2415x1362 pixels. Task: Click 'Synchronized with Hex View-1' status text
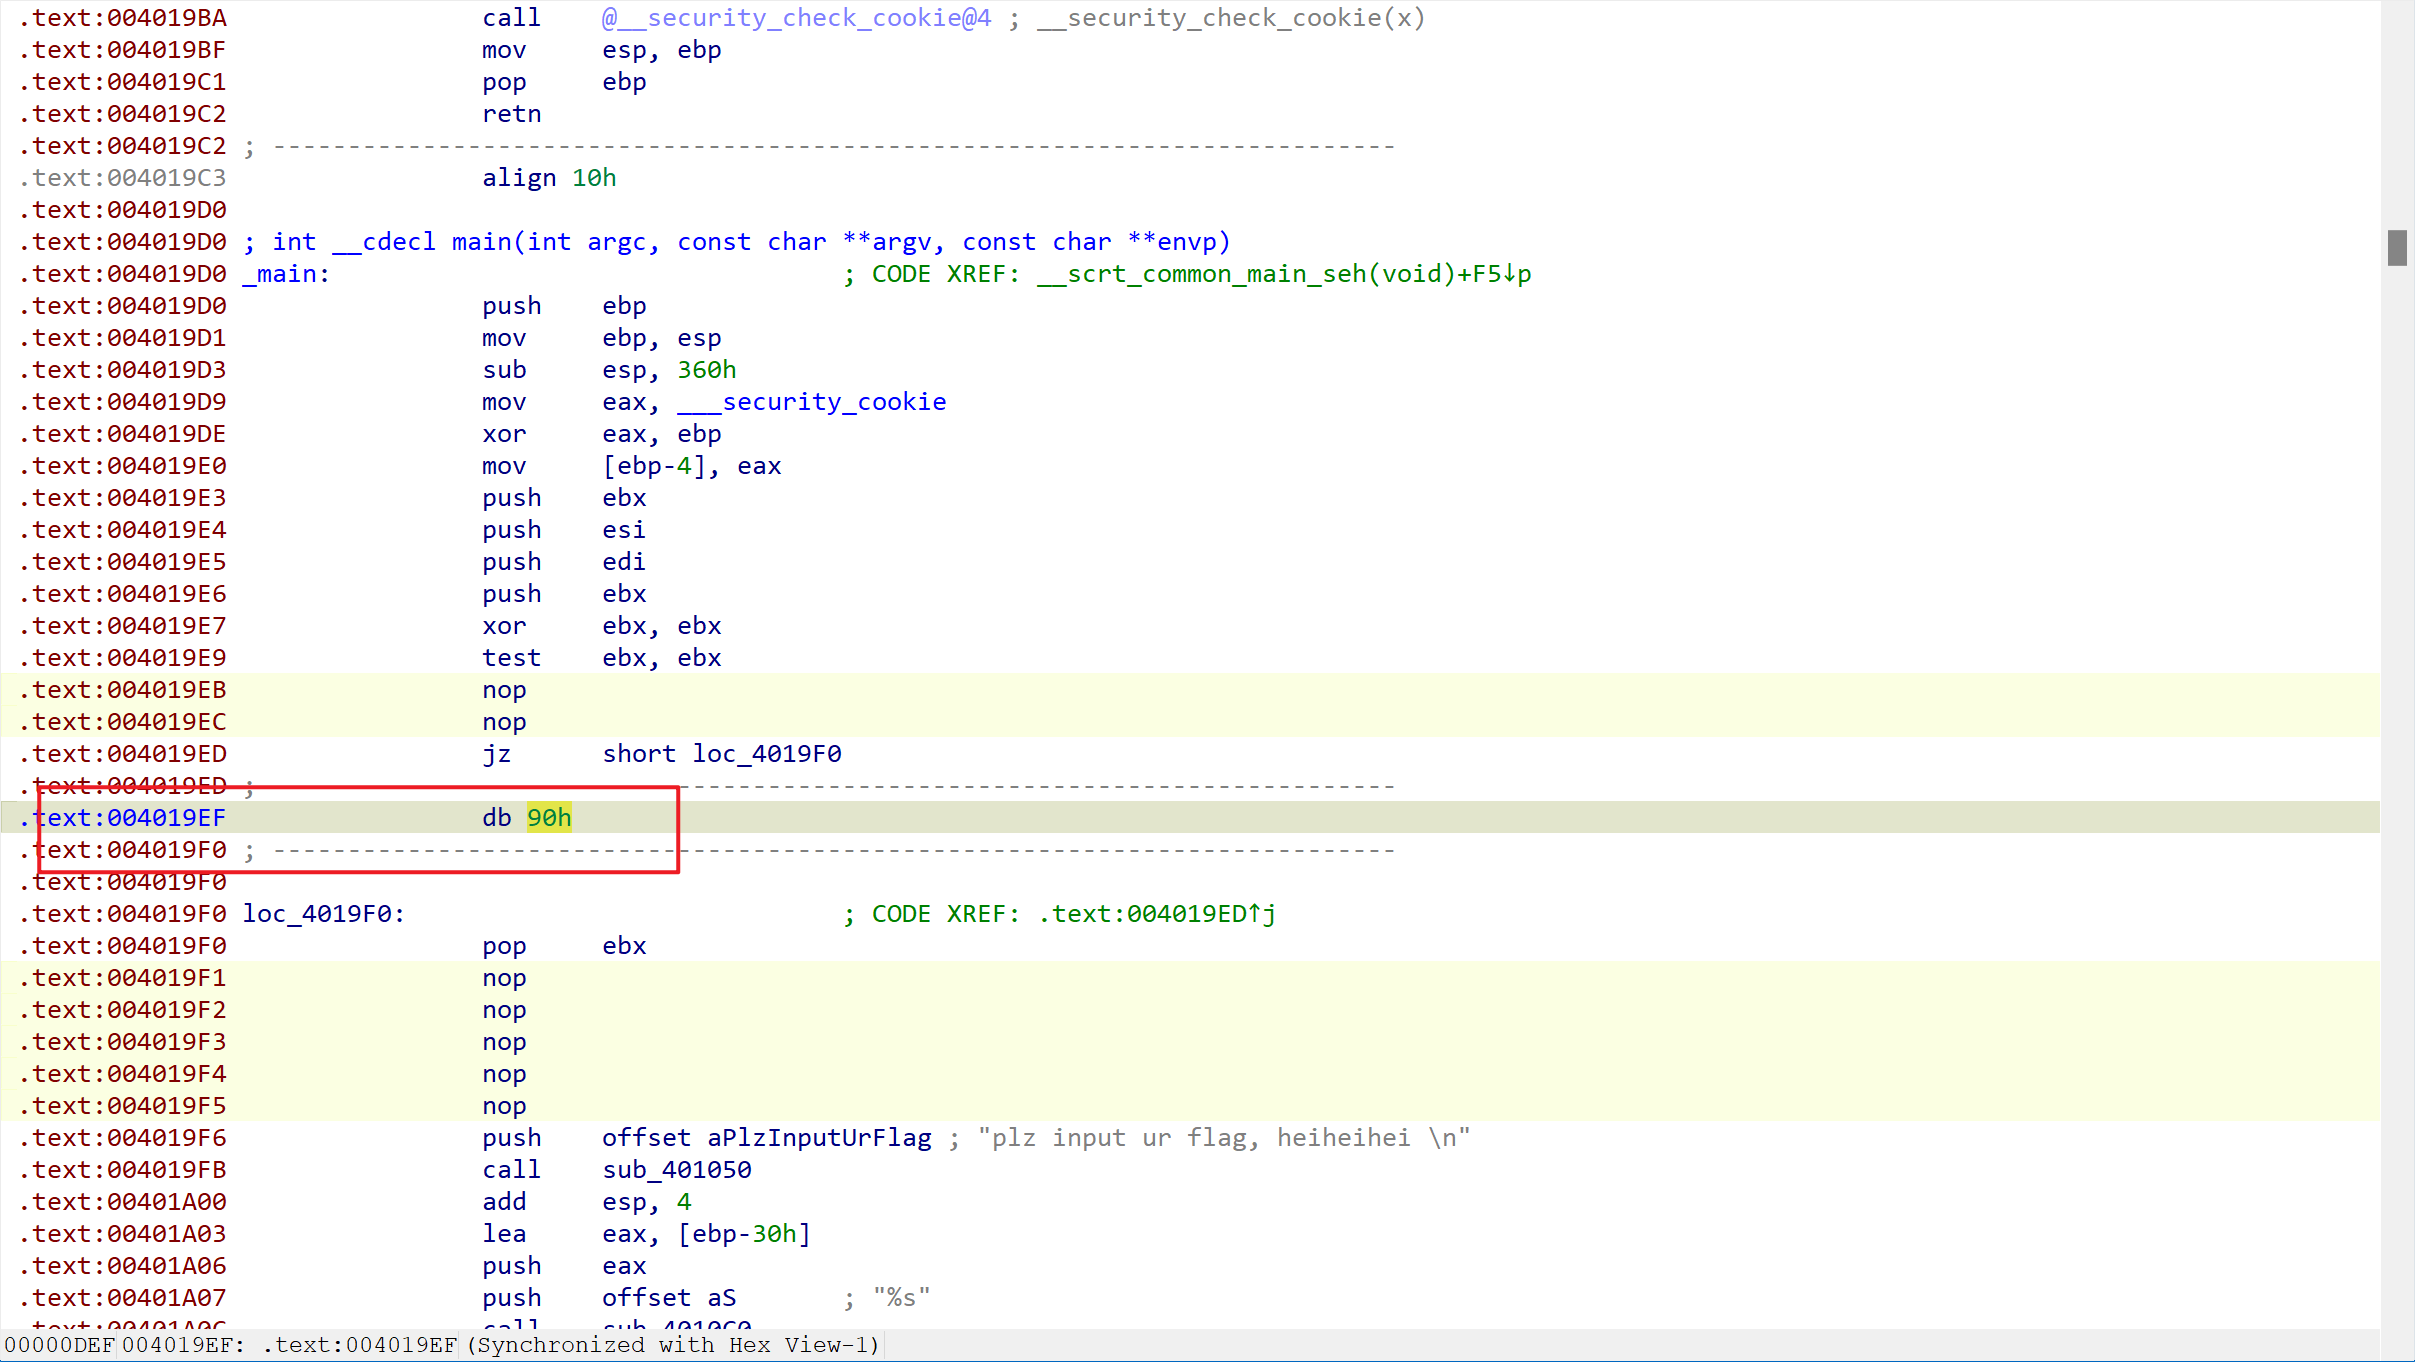tap(673, 1345)
